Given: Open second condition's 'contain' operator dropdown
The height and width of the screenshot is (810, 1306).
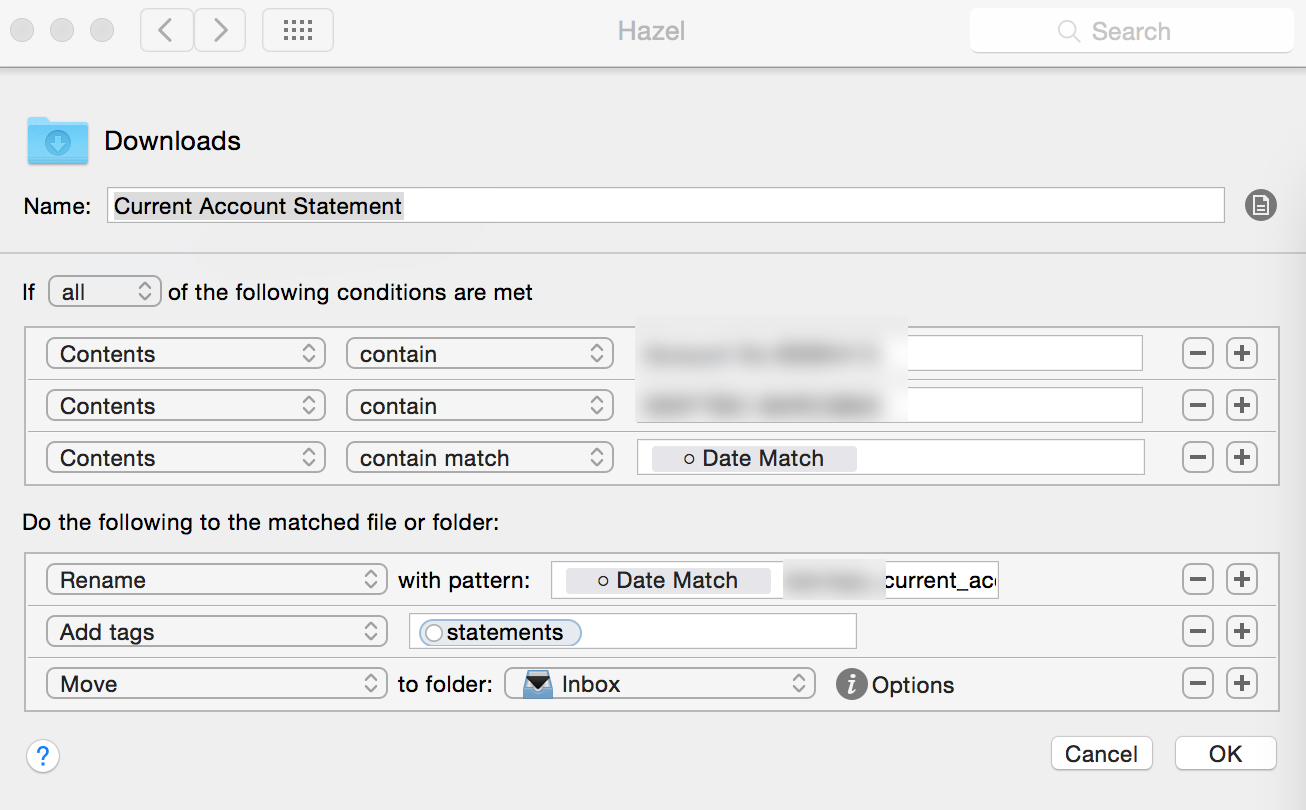Looking at the screenshot, I should (479, 406).
